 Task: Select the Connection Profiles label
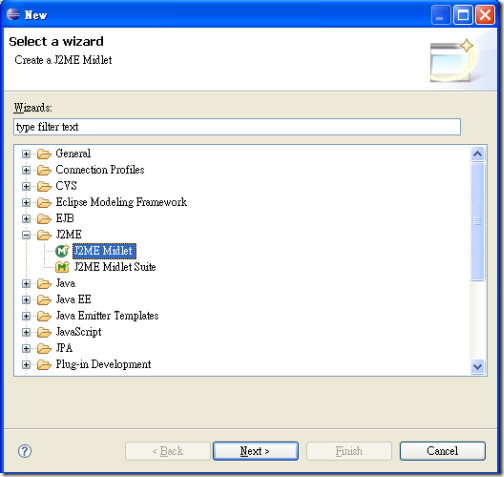coord(100,170)
